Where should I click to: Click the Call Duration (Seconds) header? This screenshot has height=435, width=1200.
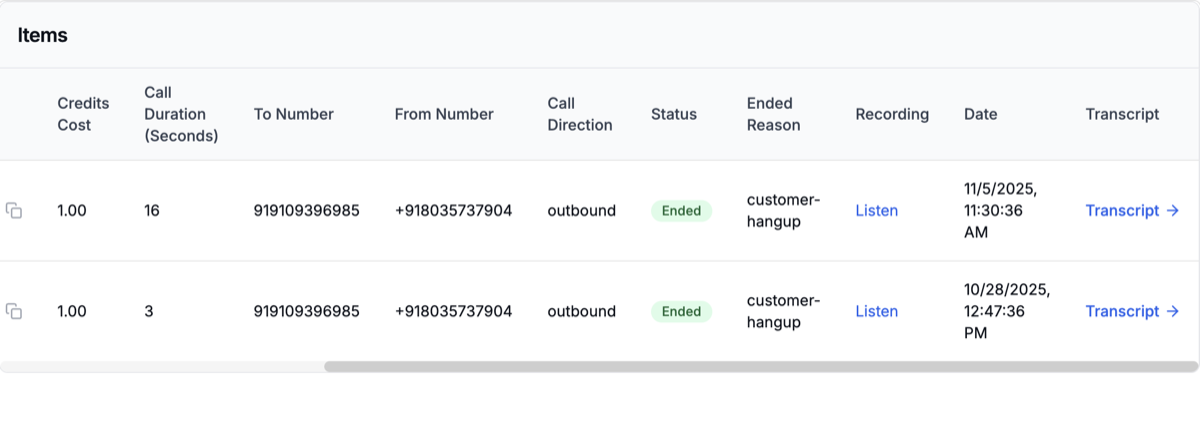click(x=181, y=114)
